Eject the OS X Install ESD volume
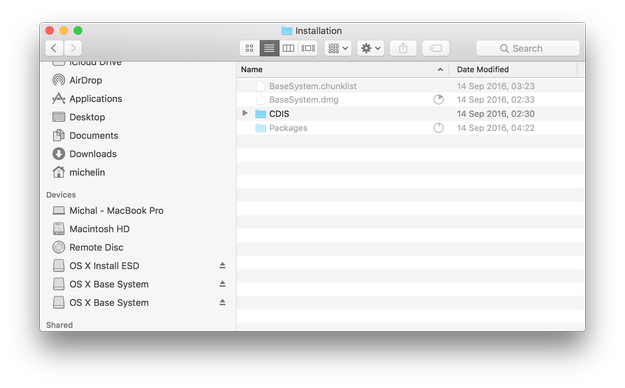The height and width of the screenshot is (388, 625). pyautogui.click(x=222, y=266)
